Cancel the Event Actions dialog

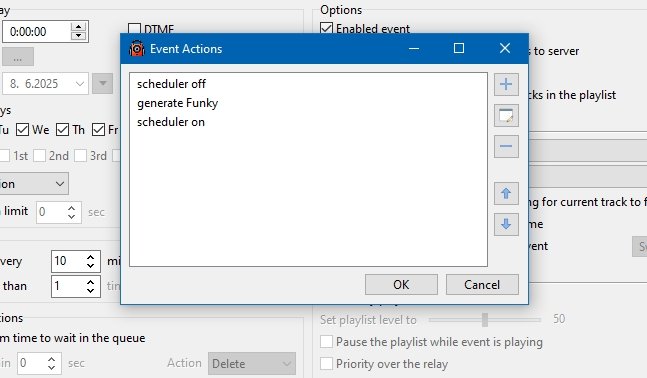click(482, 285)
